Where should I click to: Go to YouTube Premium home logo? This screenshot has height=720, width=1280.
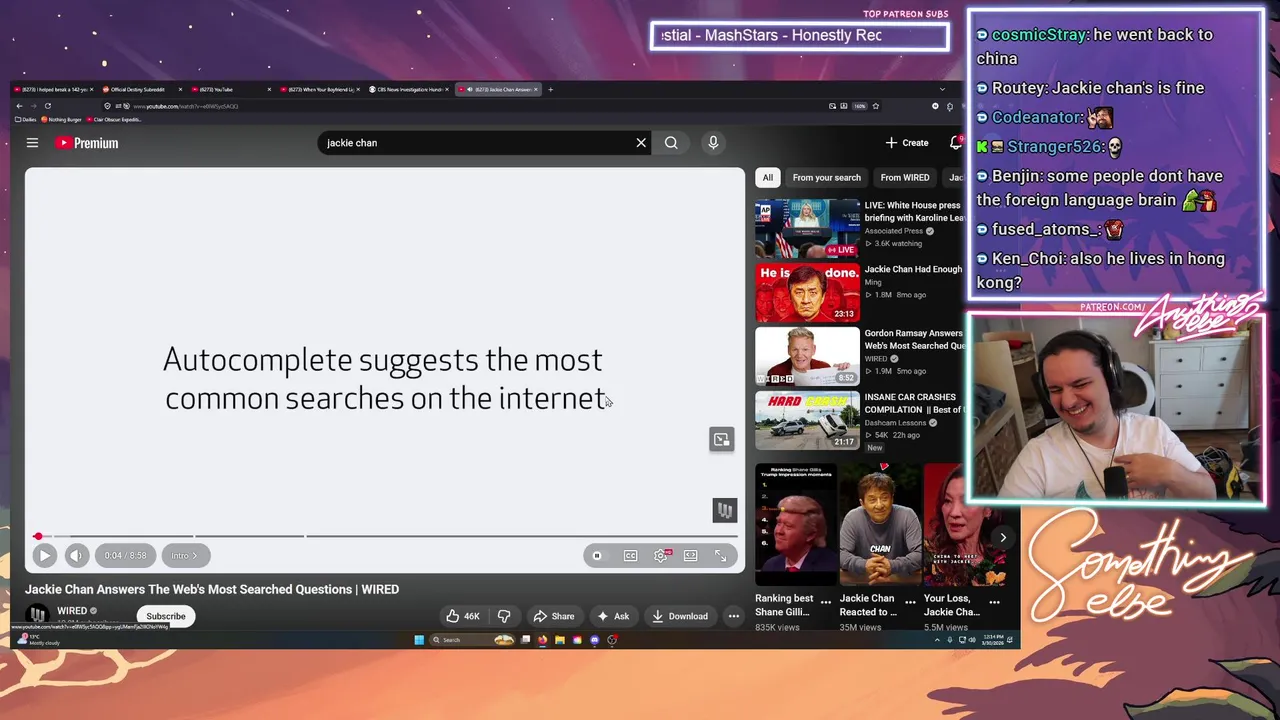[87, 143]
